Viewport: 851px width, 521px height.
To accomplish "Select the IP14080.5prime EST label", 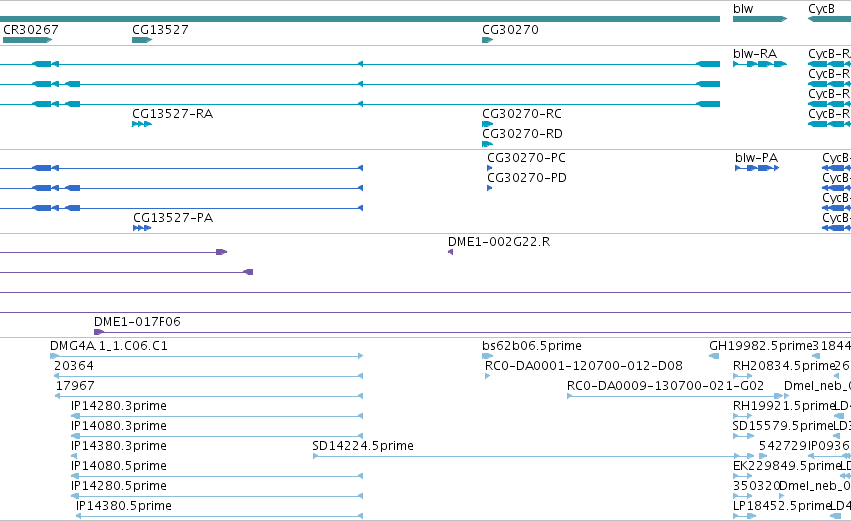I will pos(119,466).
